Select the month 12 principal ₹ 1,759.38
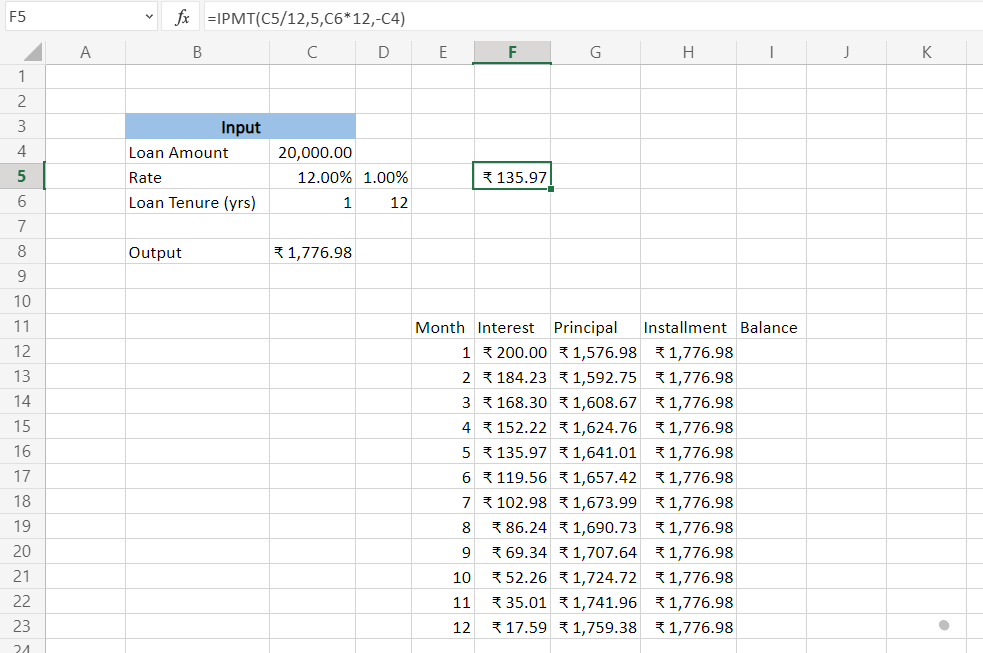The width and height of the screenshot is (983, 653). [595, 627]
